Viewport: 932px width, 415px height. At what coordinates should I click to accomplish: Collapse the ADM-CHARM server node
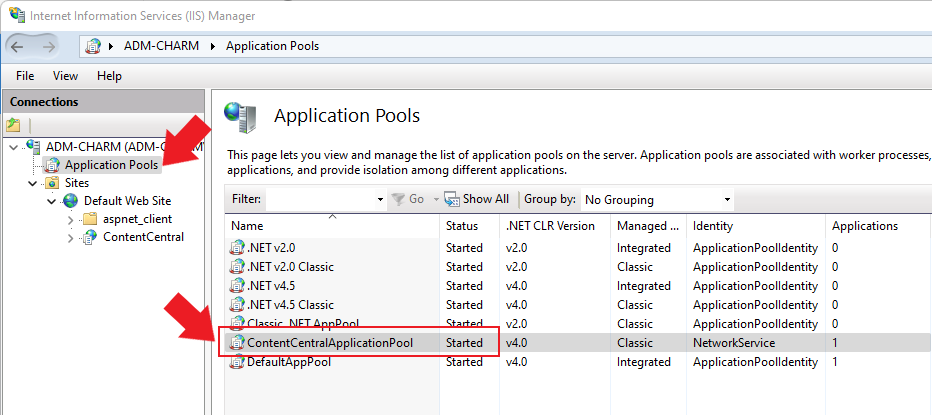[x=15, y=146]
